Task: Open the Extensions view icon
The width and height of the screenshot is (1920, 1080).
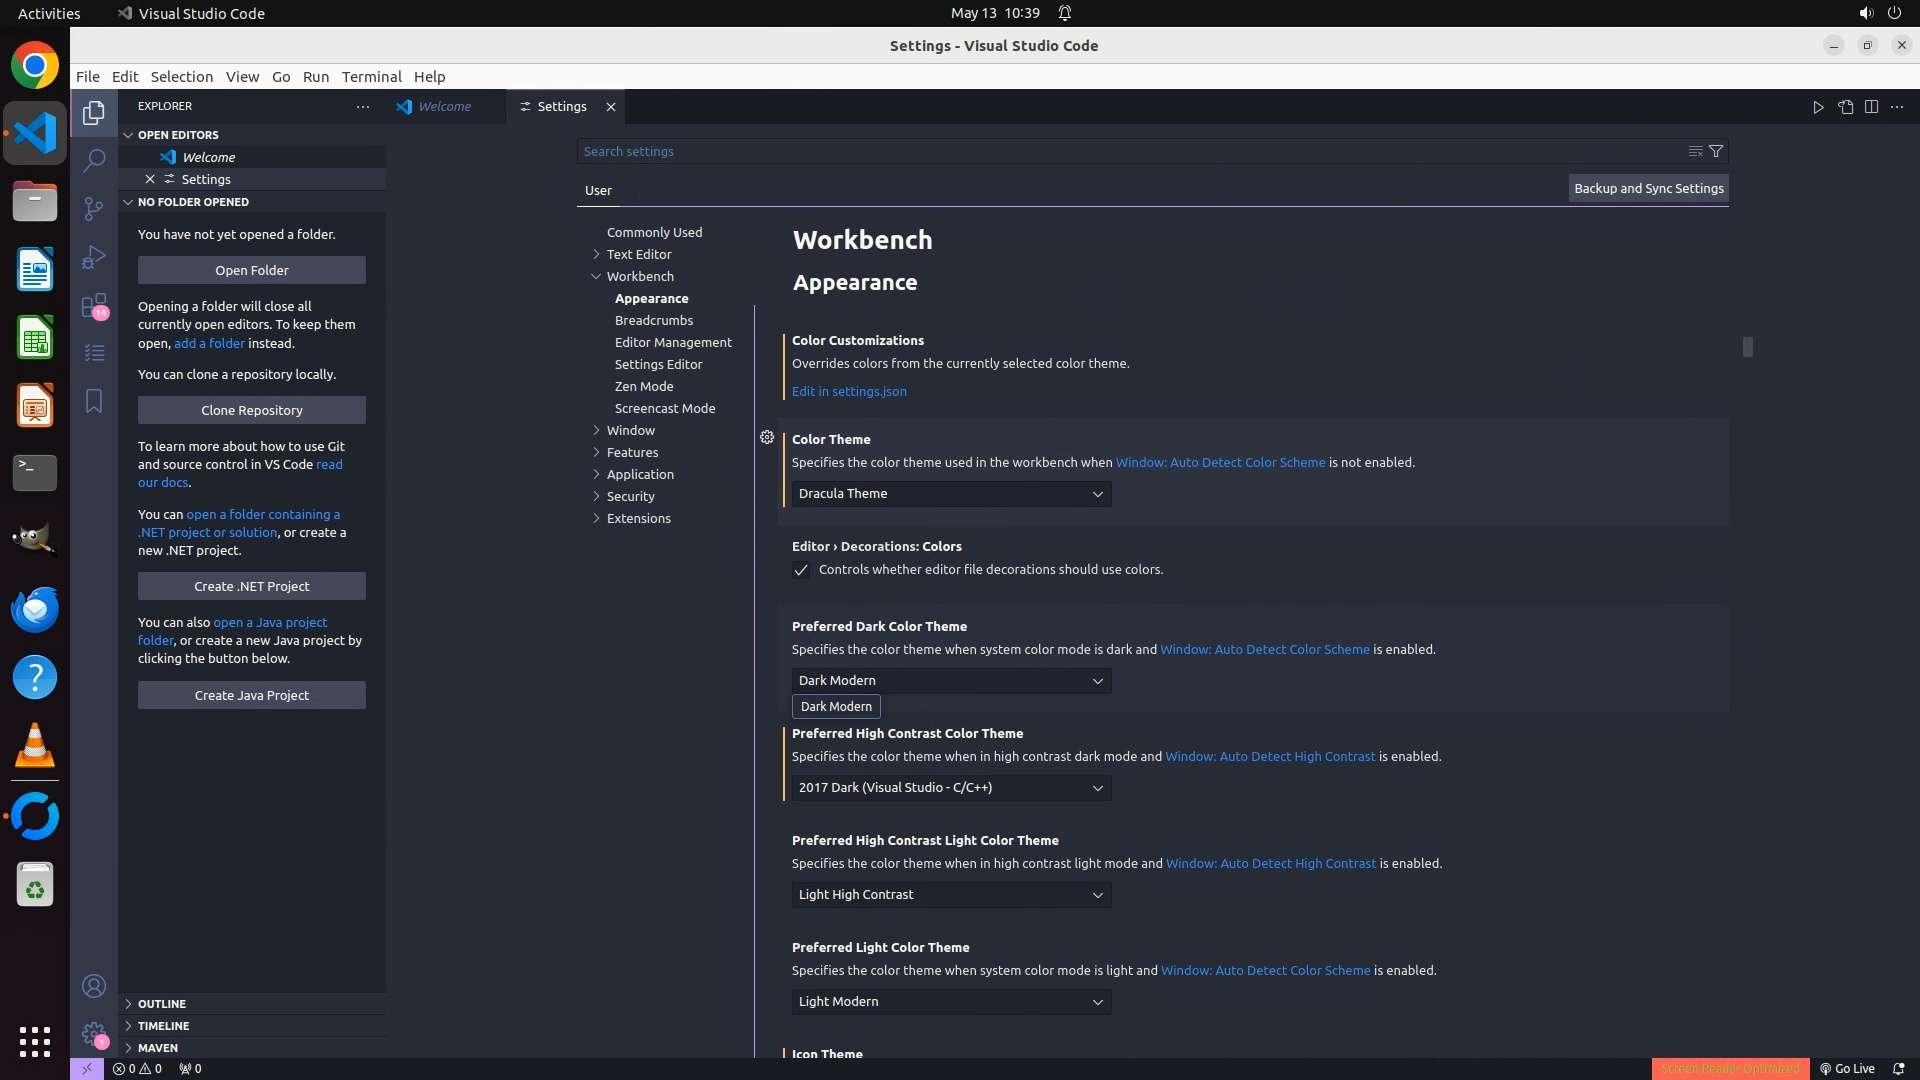Action: pos(94,305)
